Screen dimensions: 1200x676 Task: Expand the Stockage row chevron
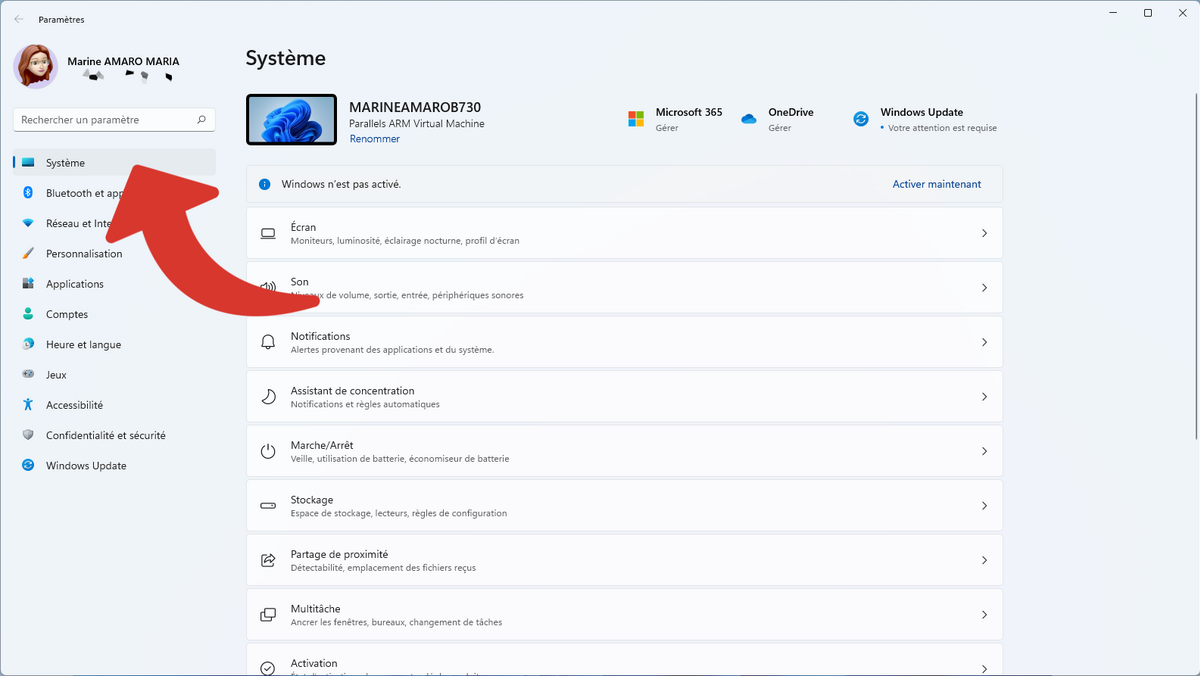click(984, 506)
